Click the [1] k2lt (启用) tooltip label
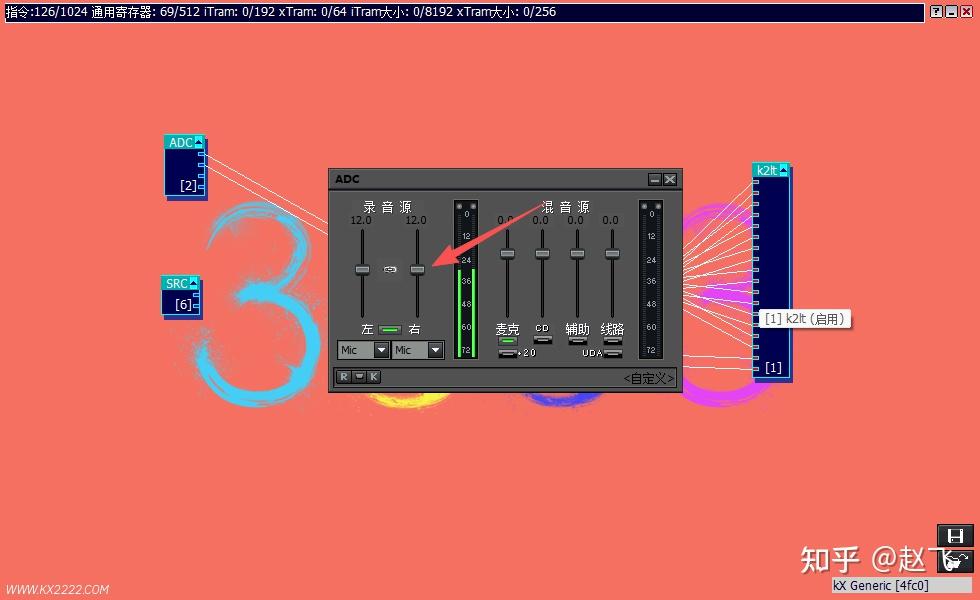This screenshot has height=600, width=980. pos(805,319)
